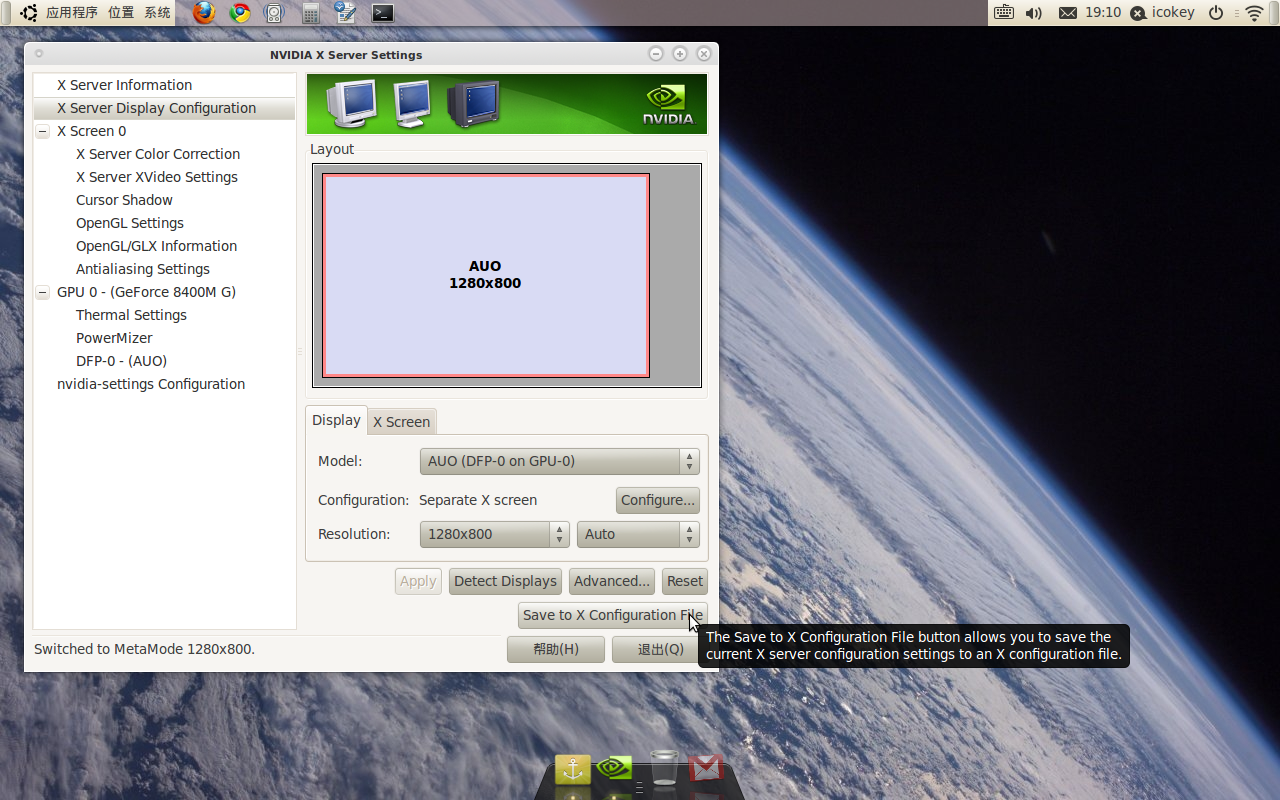This screenshot has width=1280, height=800.
Task: Open Thermal Settings page
Action: (131, 315)
